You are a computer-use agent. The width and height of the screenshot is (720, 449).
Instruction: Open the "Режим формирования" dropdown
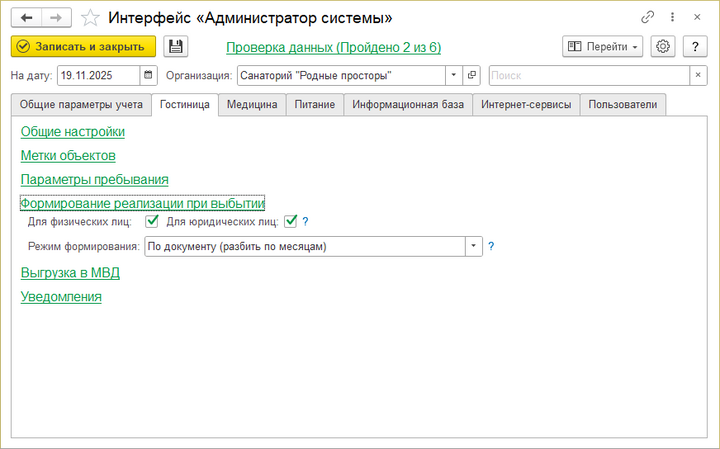[473, 246]
